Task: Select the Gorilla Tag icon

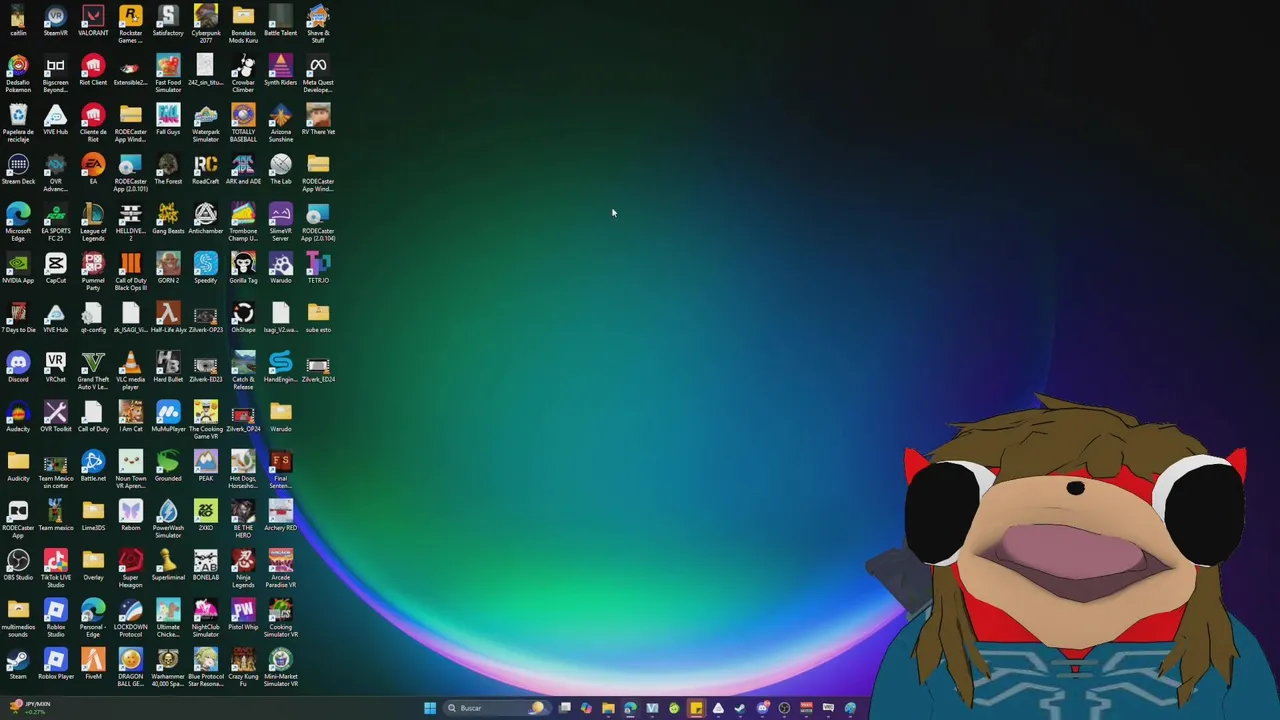Action: point(243,269)
